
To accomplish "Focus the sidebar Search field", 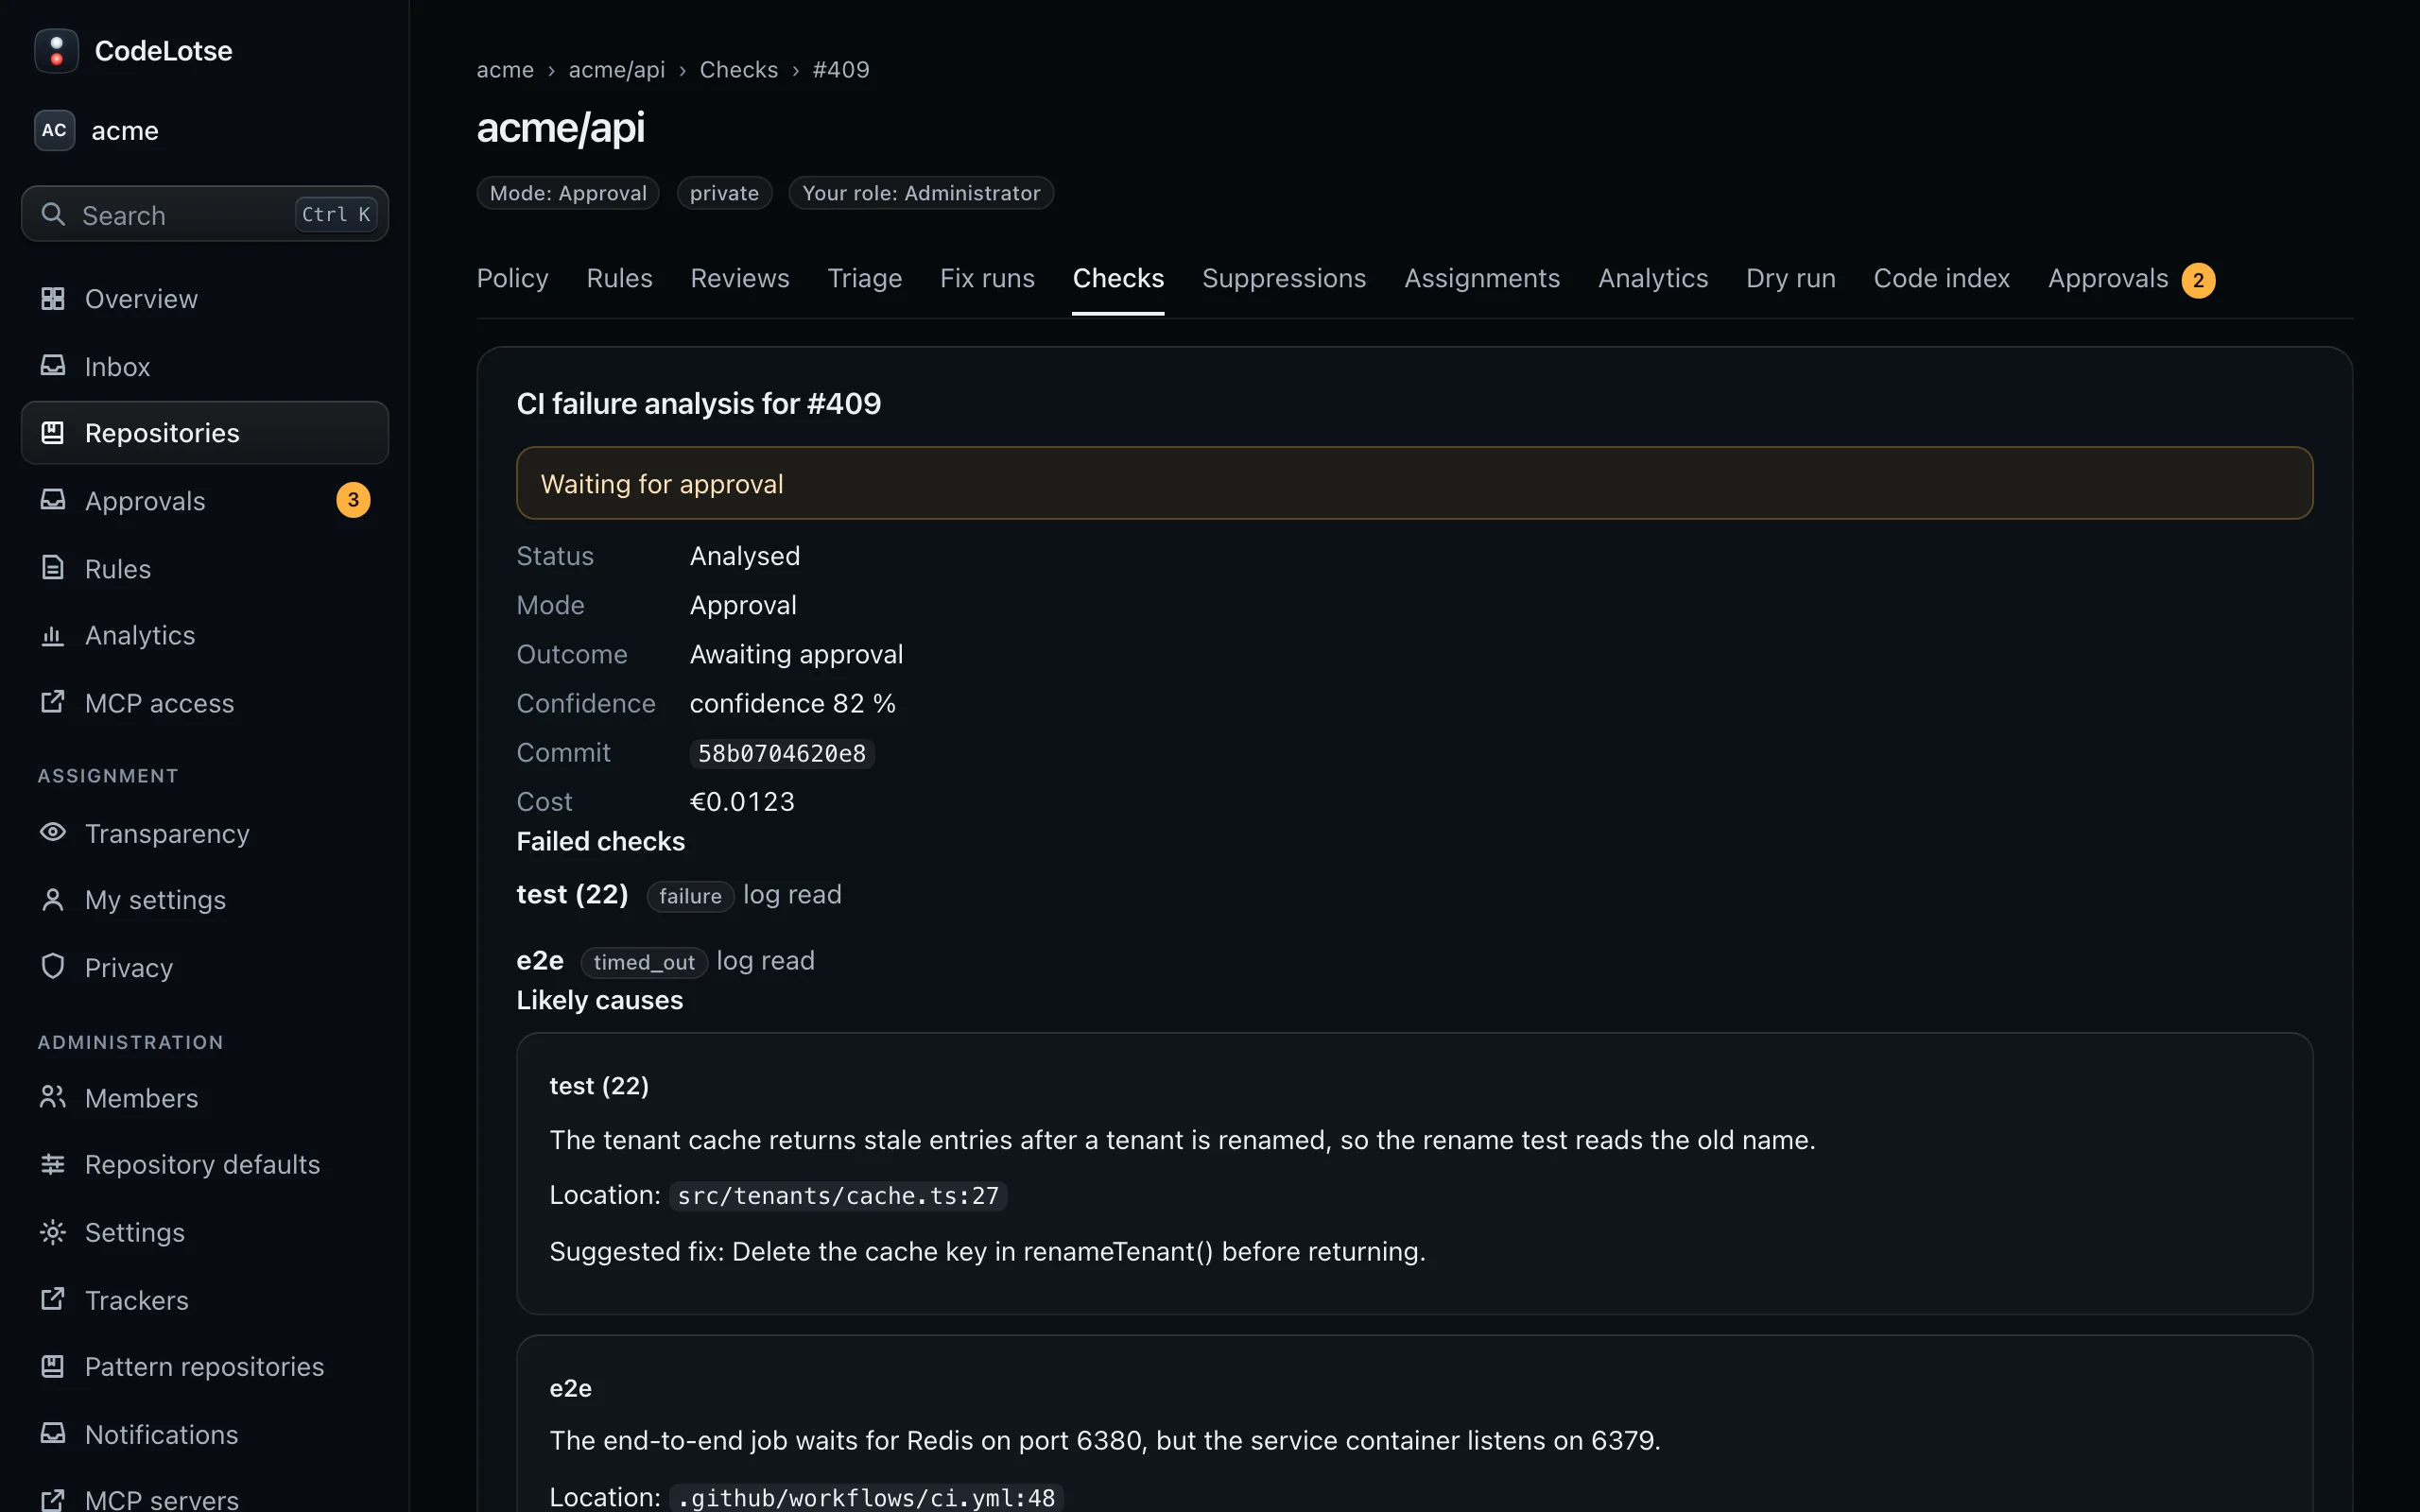I will click(205, 214).
